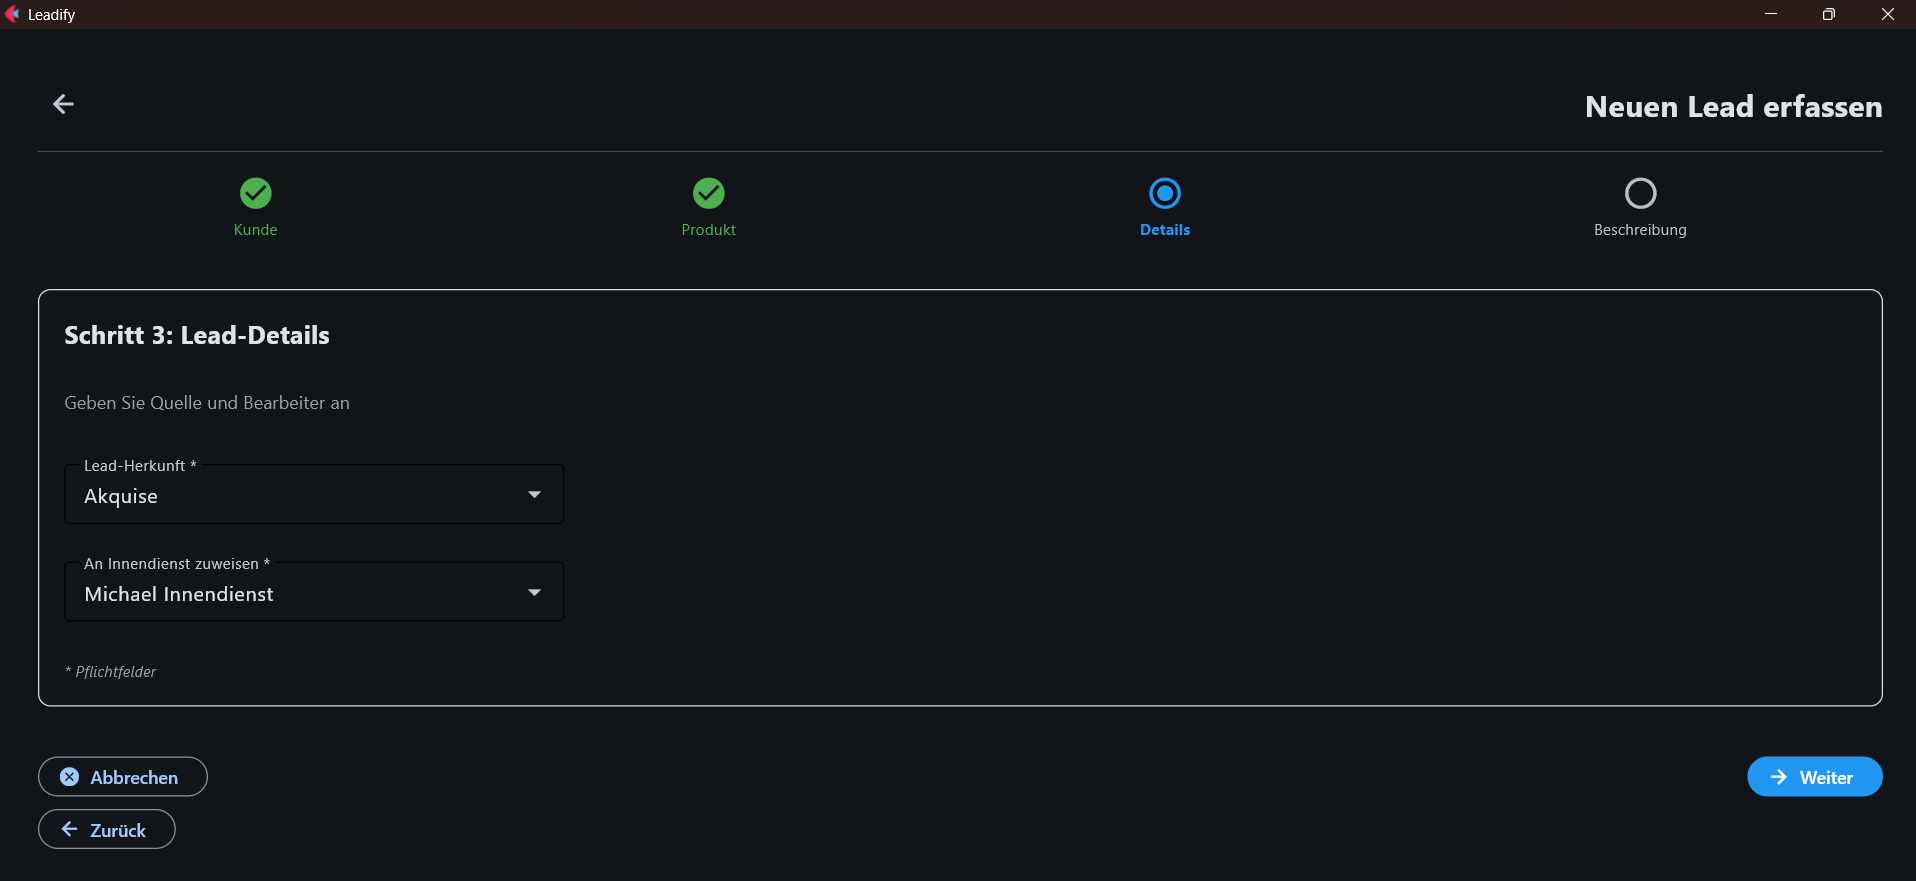Click the blue step indicator above Details
The height and width of the screenshot is (881, 1916).
pyautogui.click(x=1164, y=192)
